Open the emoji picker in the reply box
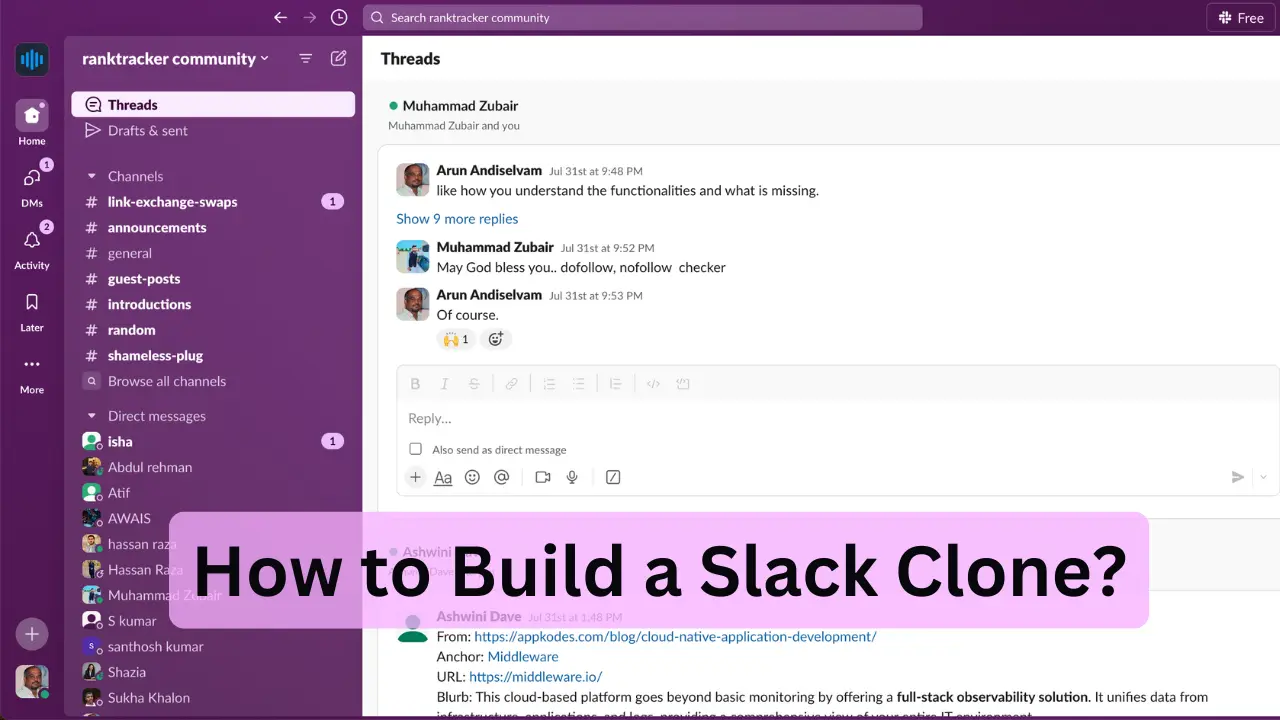The height and width of the screenshot is (720, 1280). (x=472, y=477)
